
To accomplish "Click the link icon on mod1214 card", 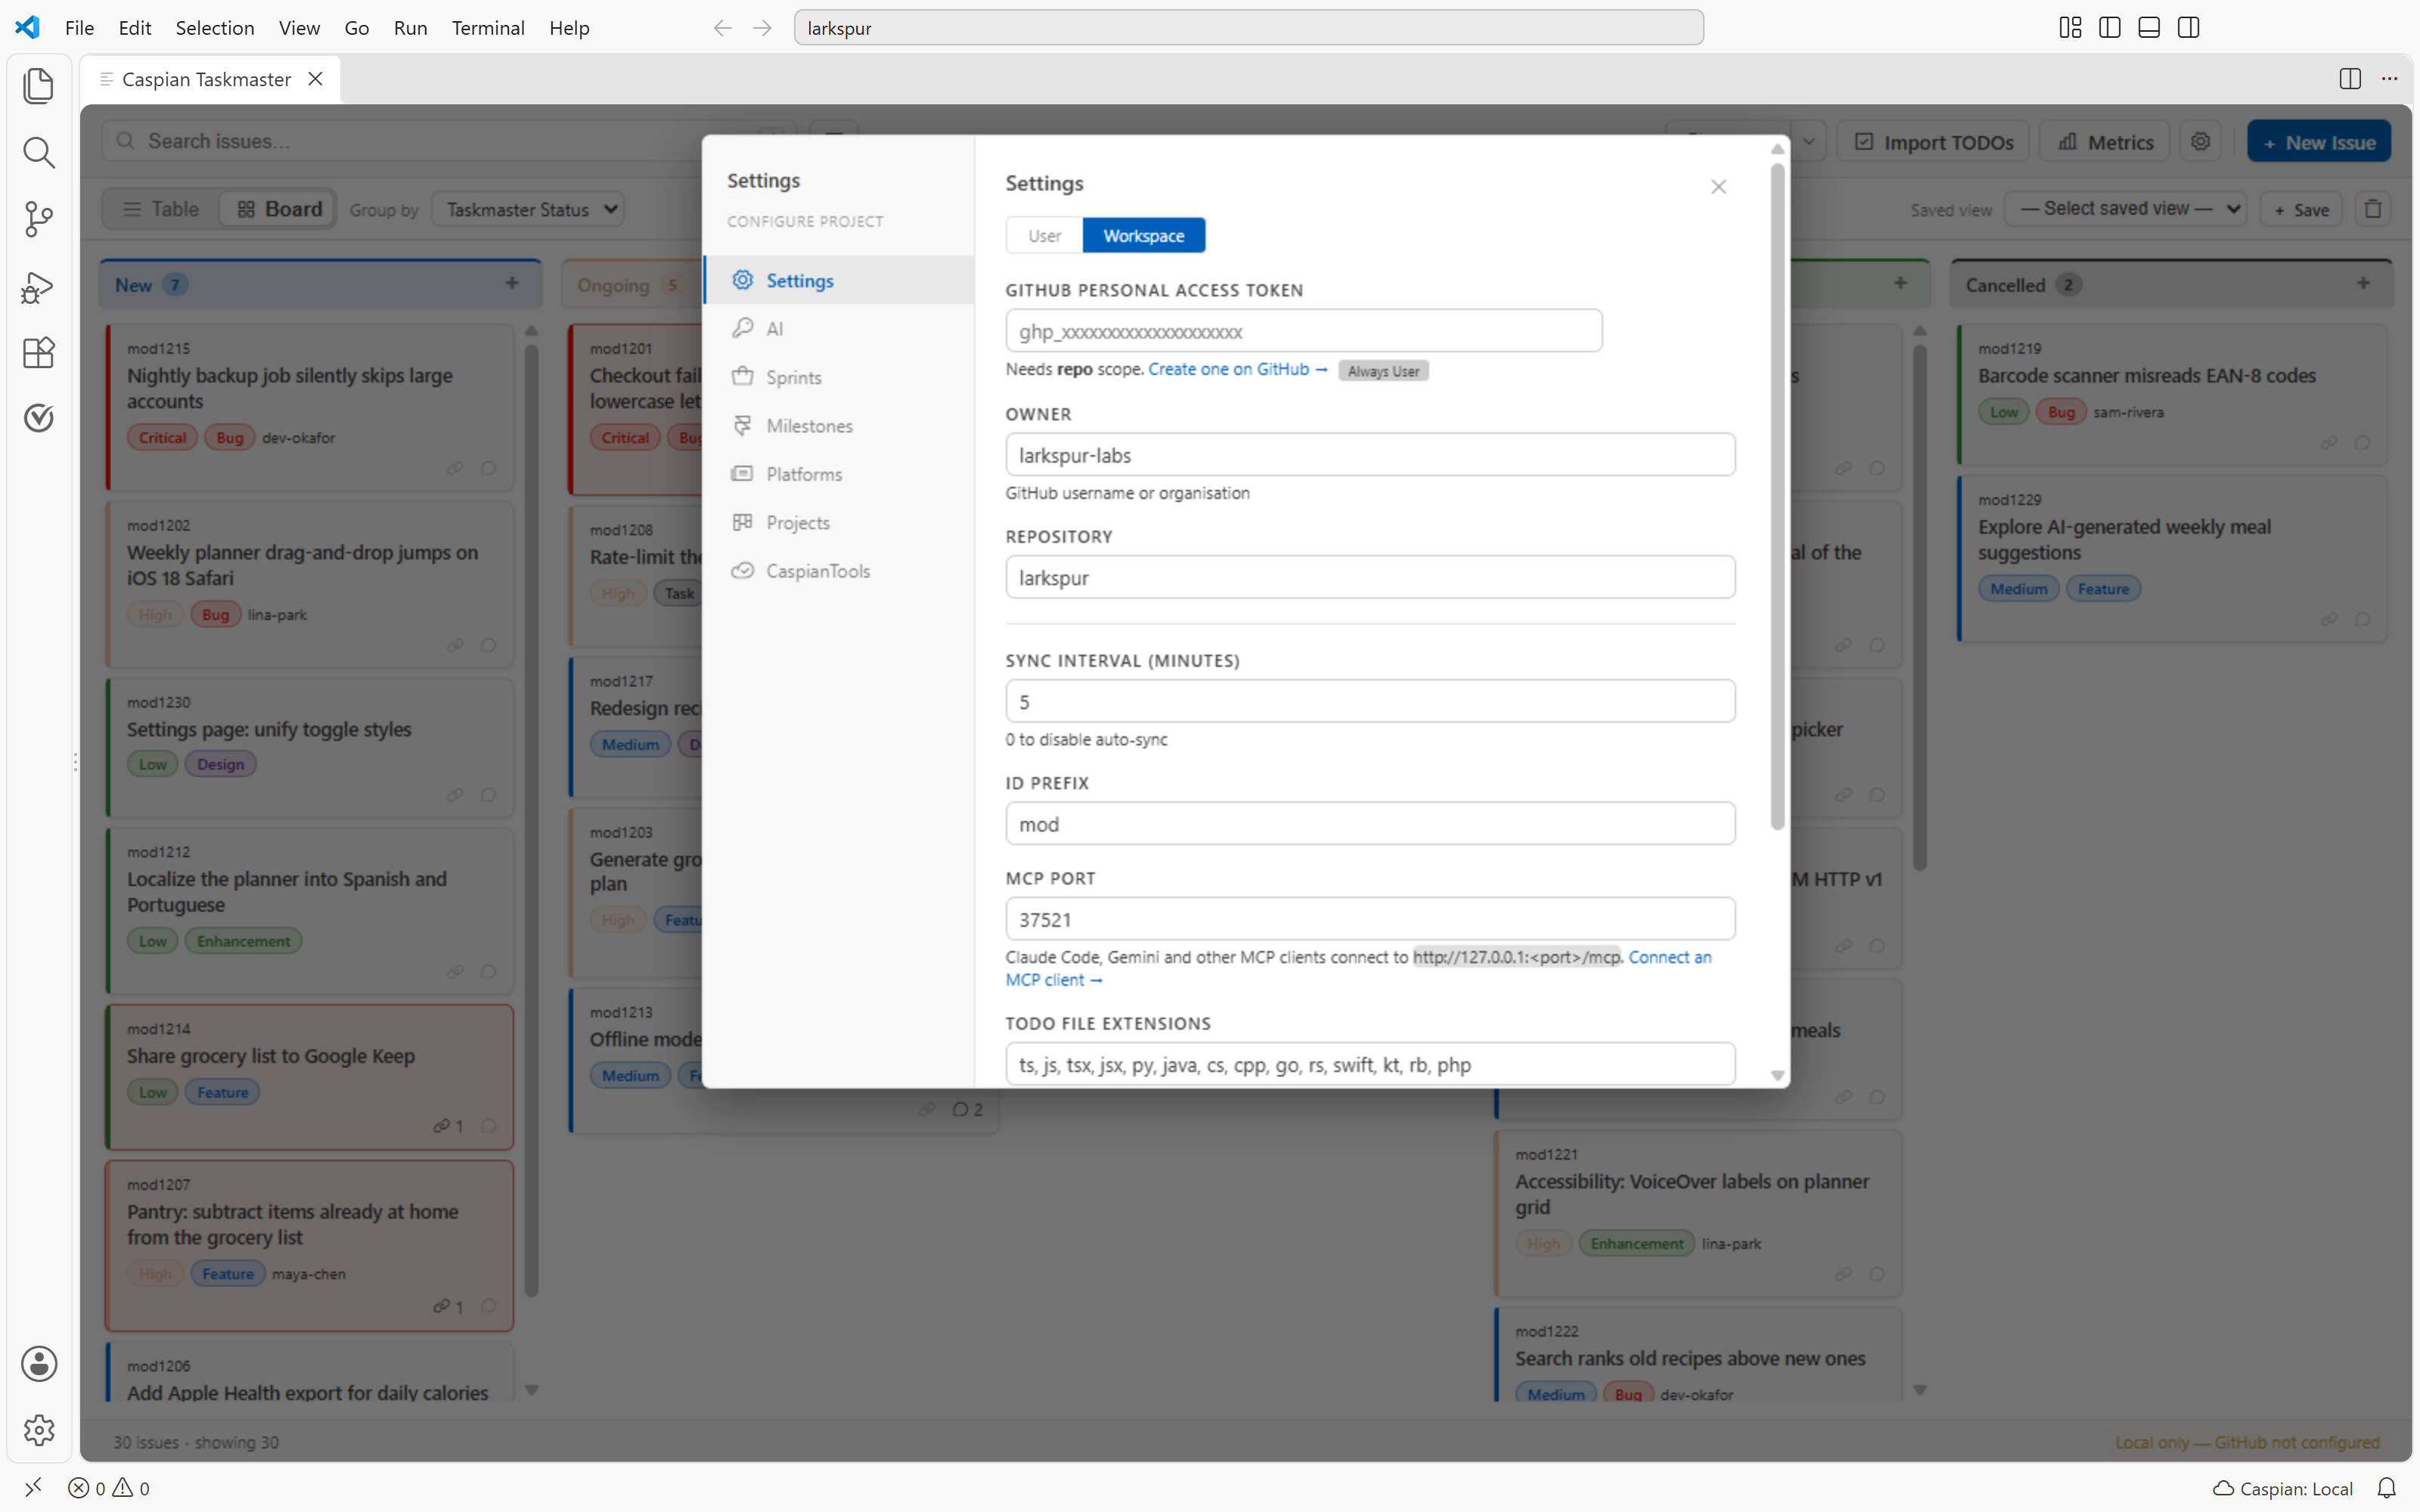I will pyautogui.click(x=441, y=1126).
